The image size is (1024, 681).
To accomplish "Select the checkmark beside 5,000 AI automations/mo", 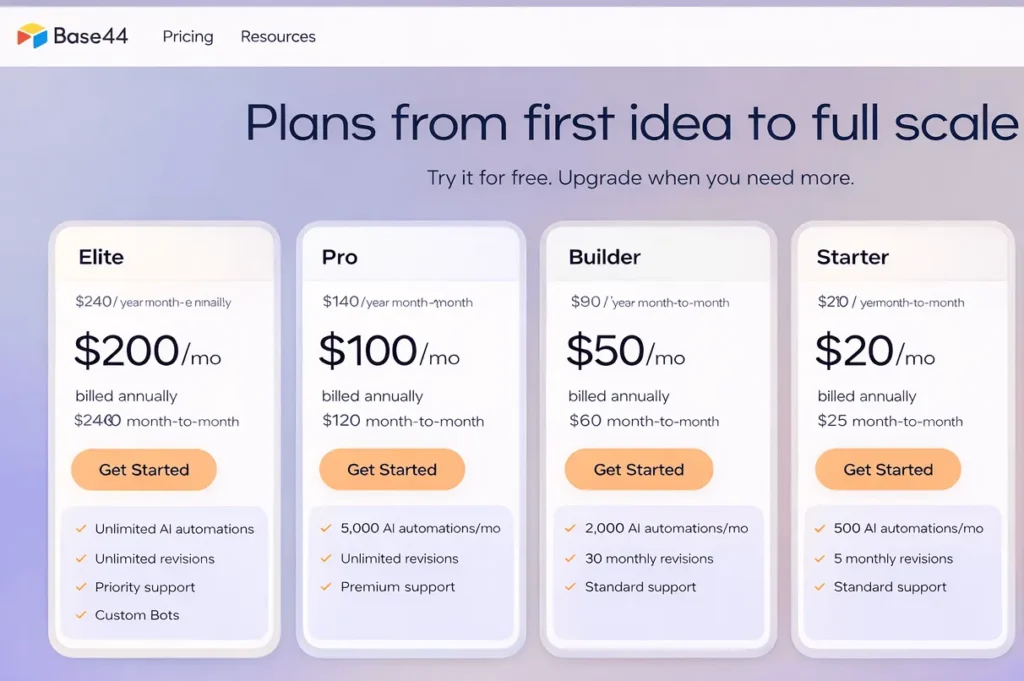I will click(326, 529).
